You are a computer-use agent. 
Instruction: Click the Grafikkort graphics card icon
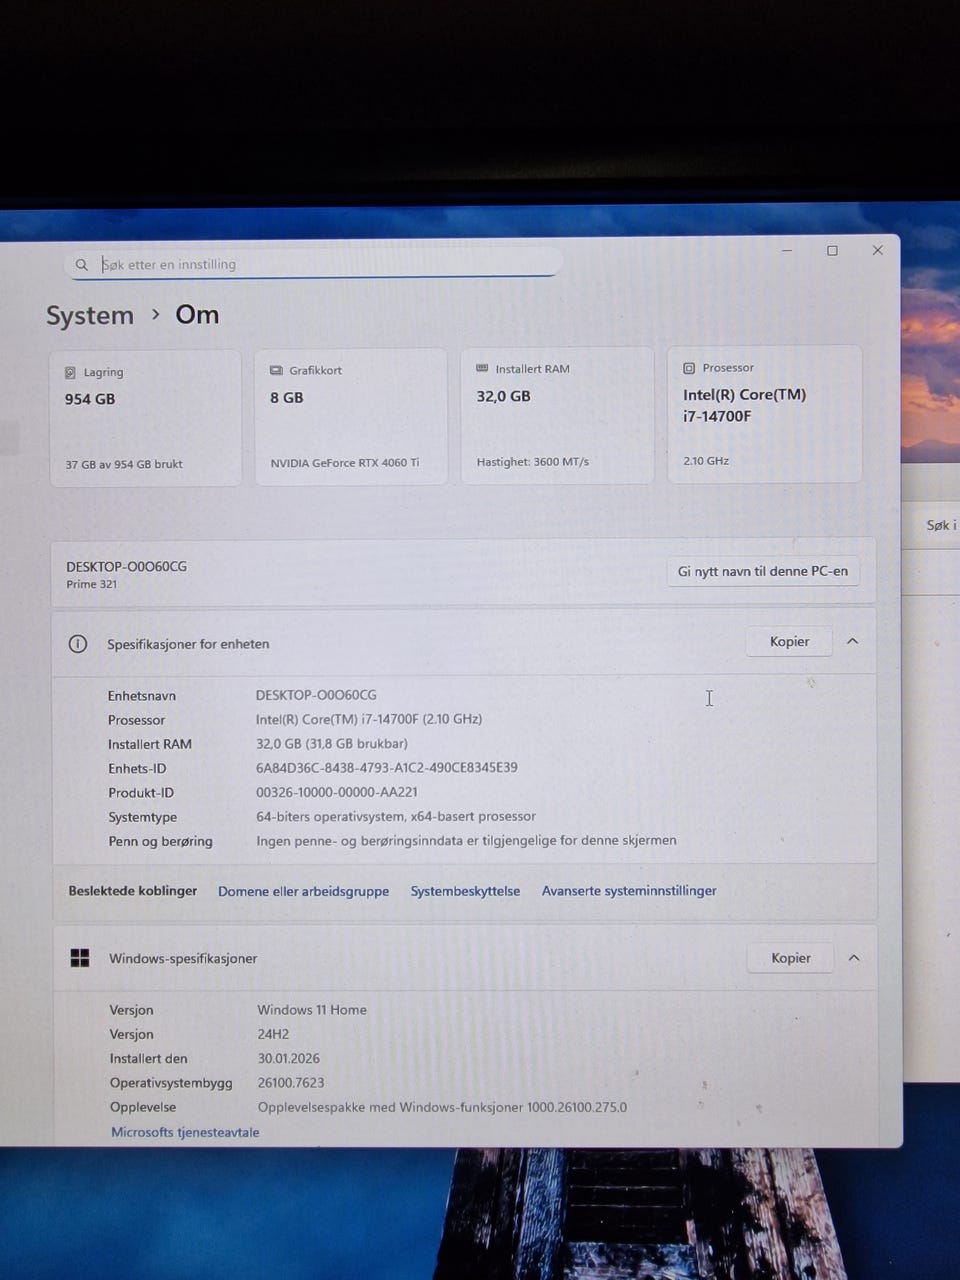(x=276, y=371)
